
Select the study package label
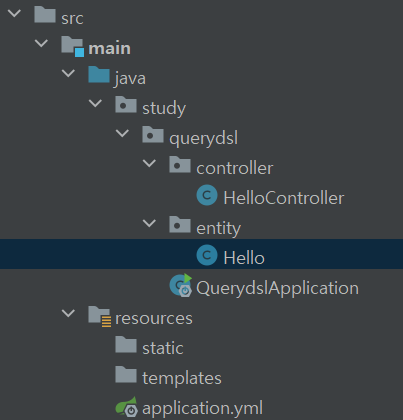click(164, 109)
